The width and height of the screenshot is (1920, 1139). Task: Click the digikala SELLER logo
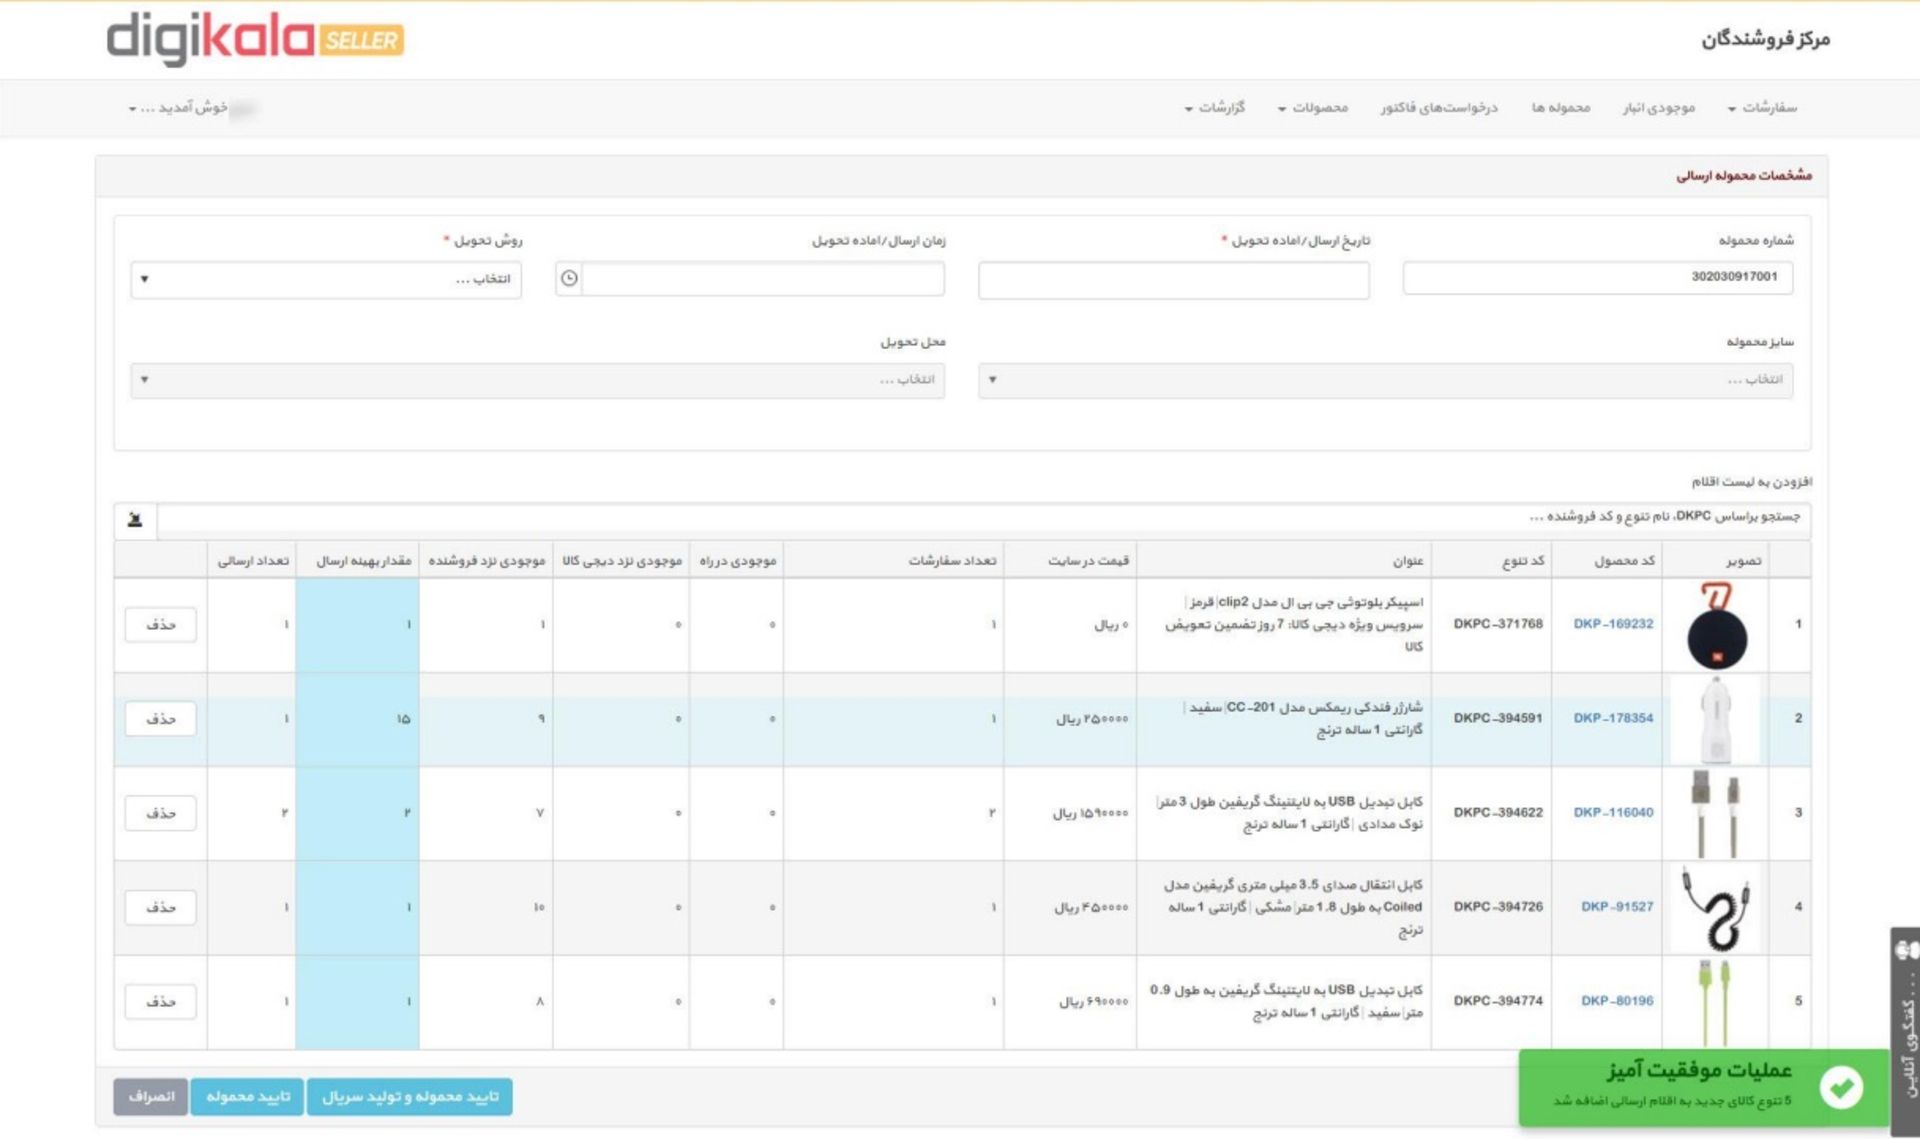(255, 38)
